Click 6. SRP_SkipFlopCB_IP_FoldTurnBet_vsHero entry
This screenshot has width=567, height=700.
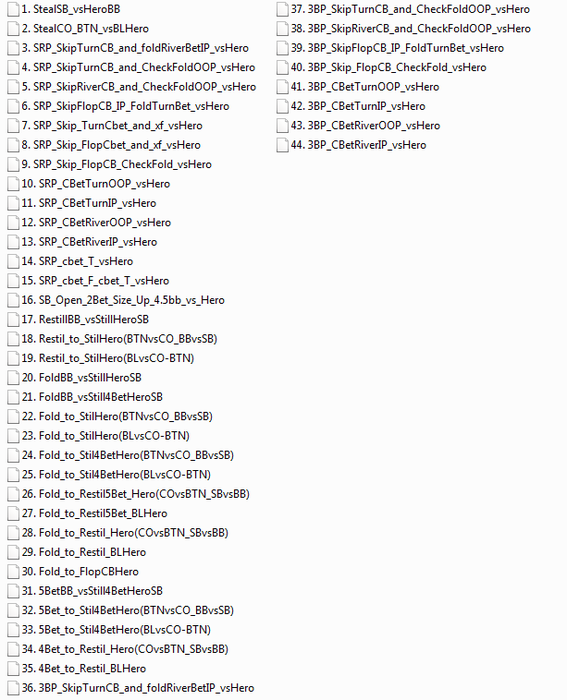(x=125, y=106)
